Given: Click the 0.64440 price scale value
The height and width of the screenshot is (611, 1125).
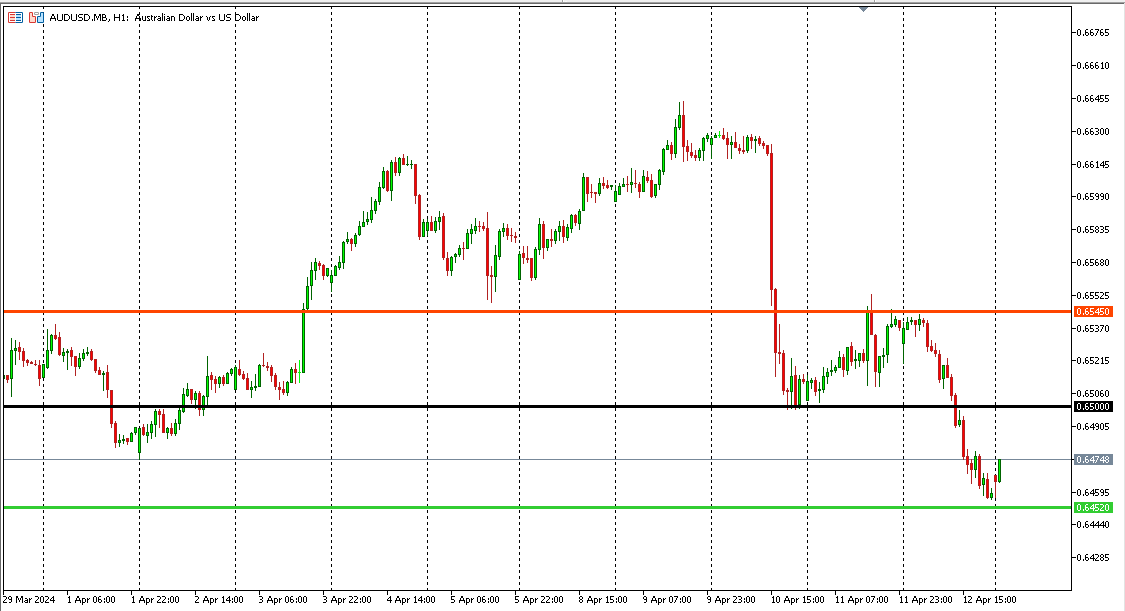Looking at the screenshot, I should [x=1093, y=525].
